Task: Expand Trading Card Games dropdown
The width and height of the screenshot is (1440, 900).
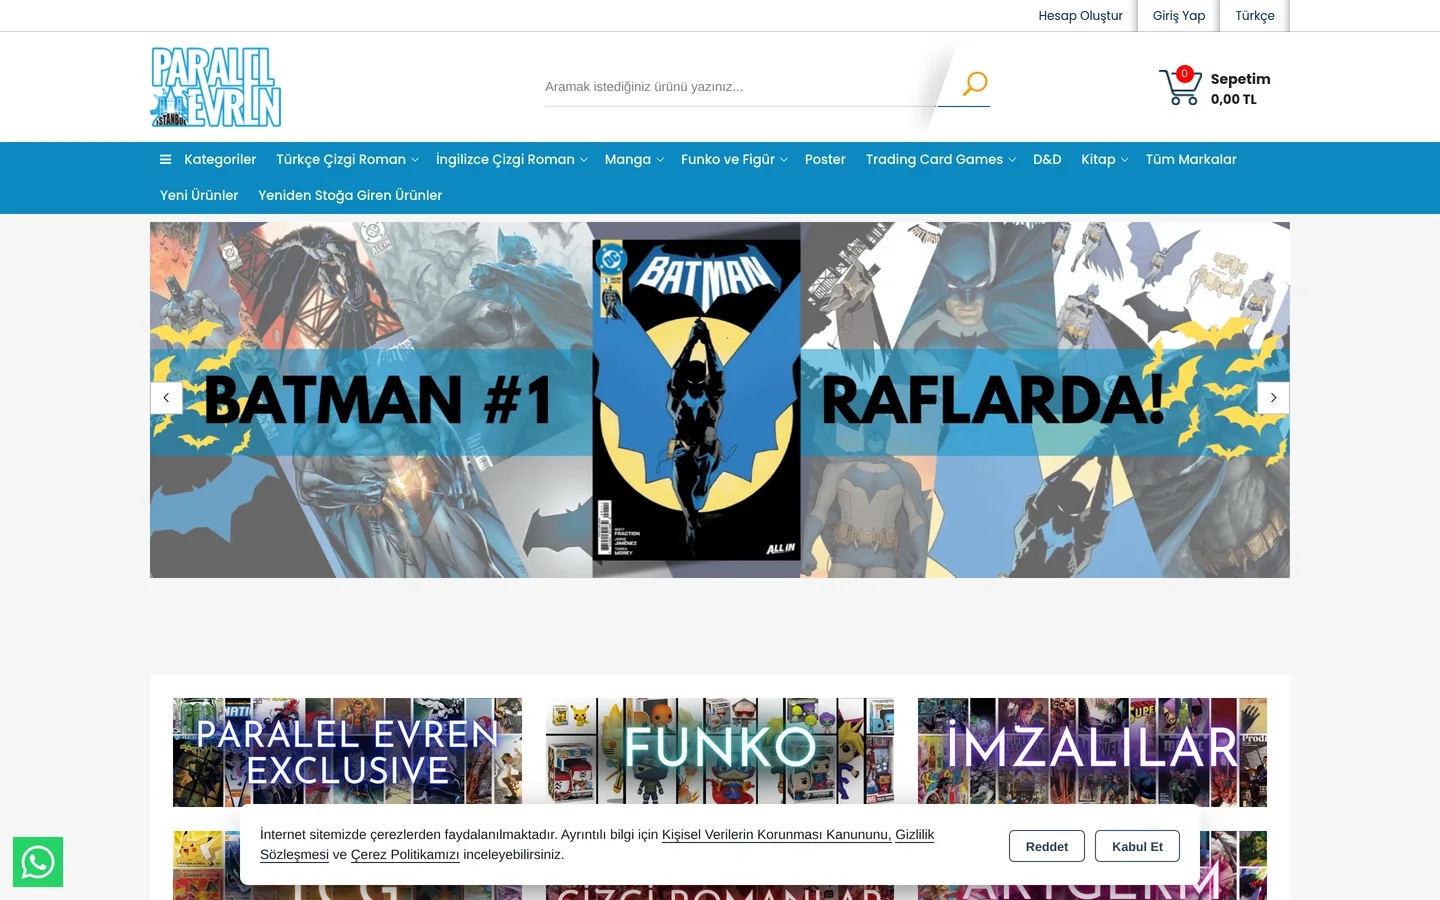Action: tap(940, 160)
